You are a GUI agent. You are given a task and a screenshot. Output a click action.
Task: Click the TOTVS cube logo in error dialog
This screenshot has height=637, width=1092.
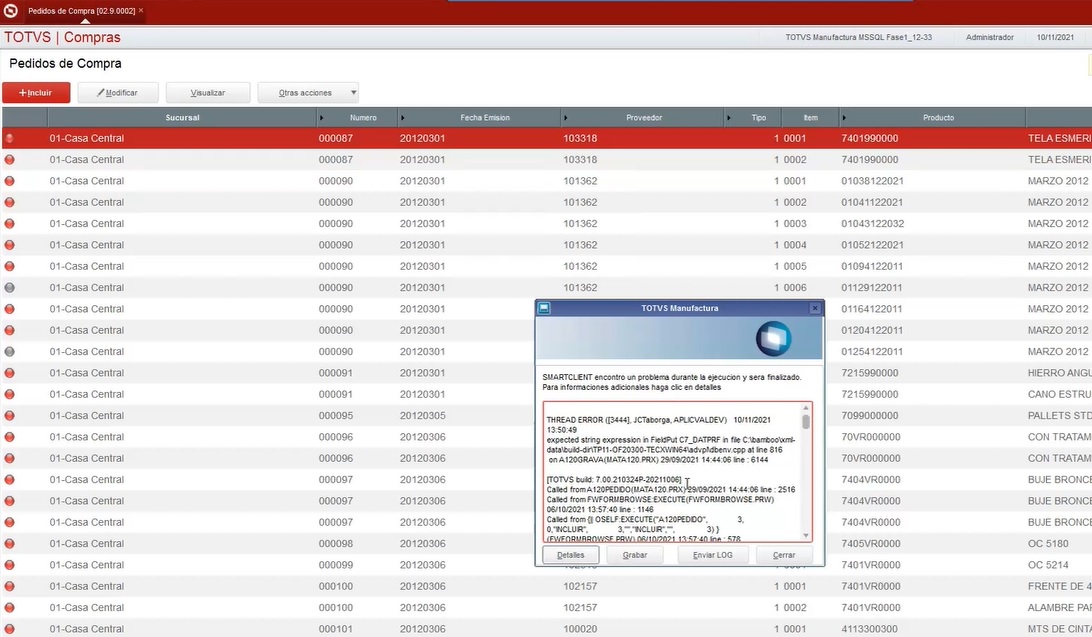pyautogui.click(x=773, y=338)
